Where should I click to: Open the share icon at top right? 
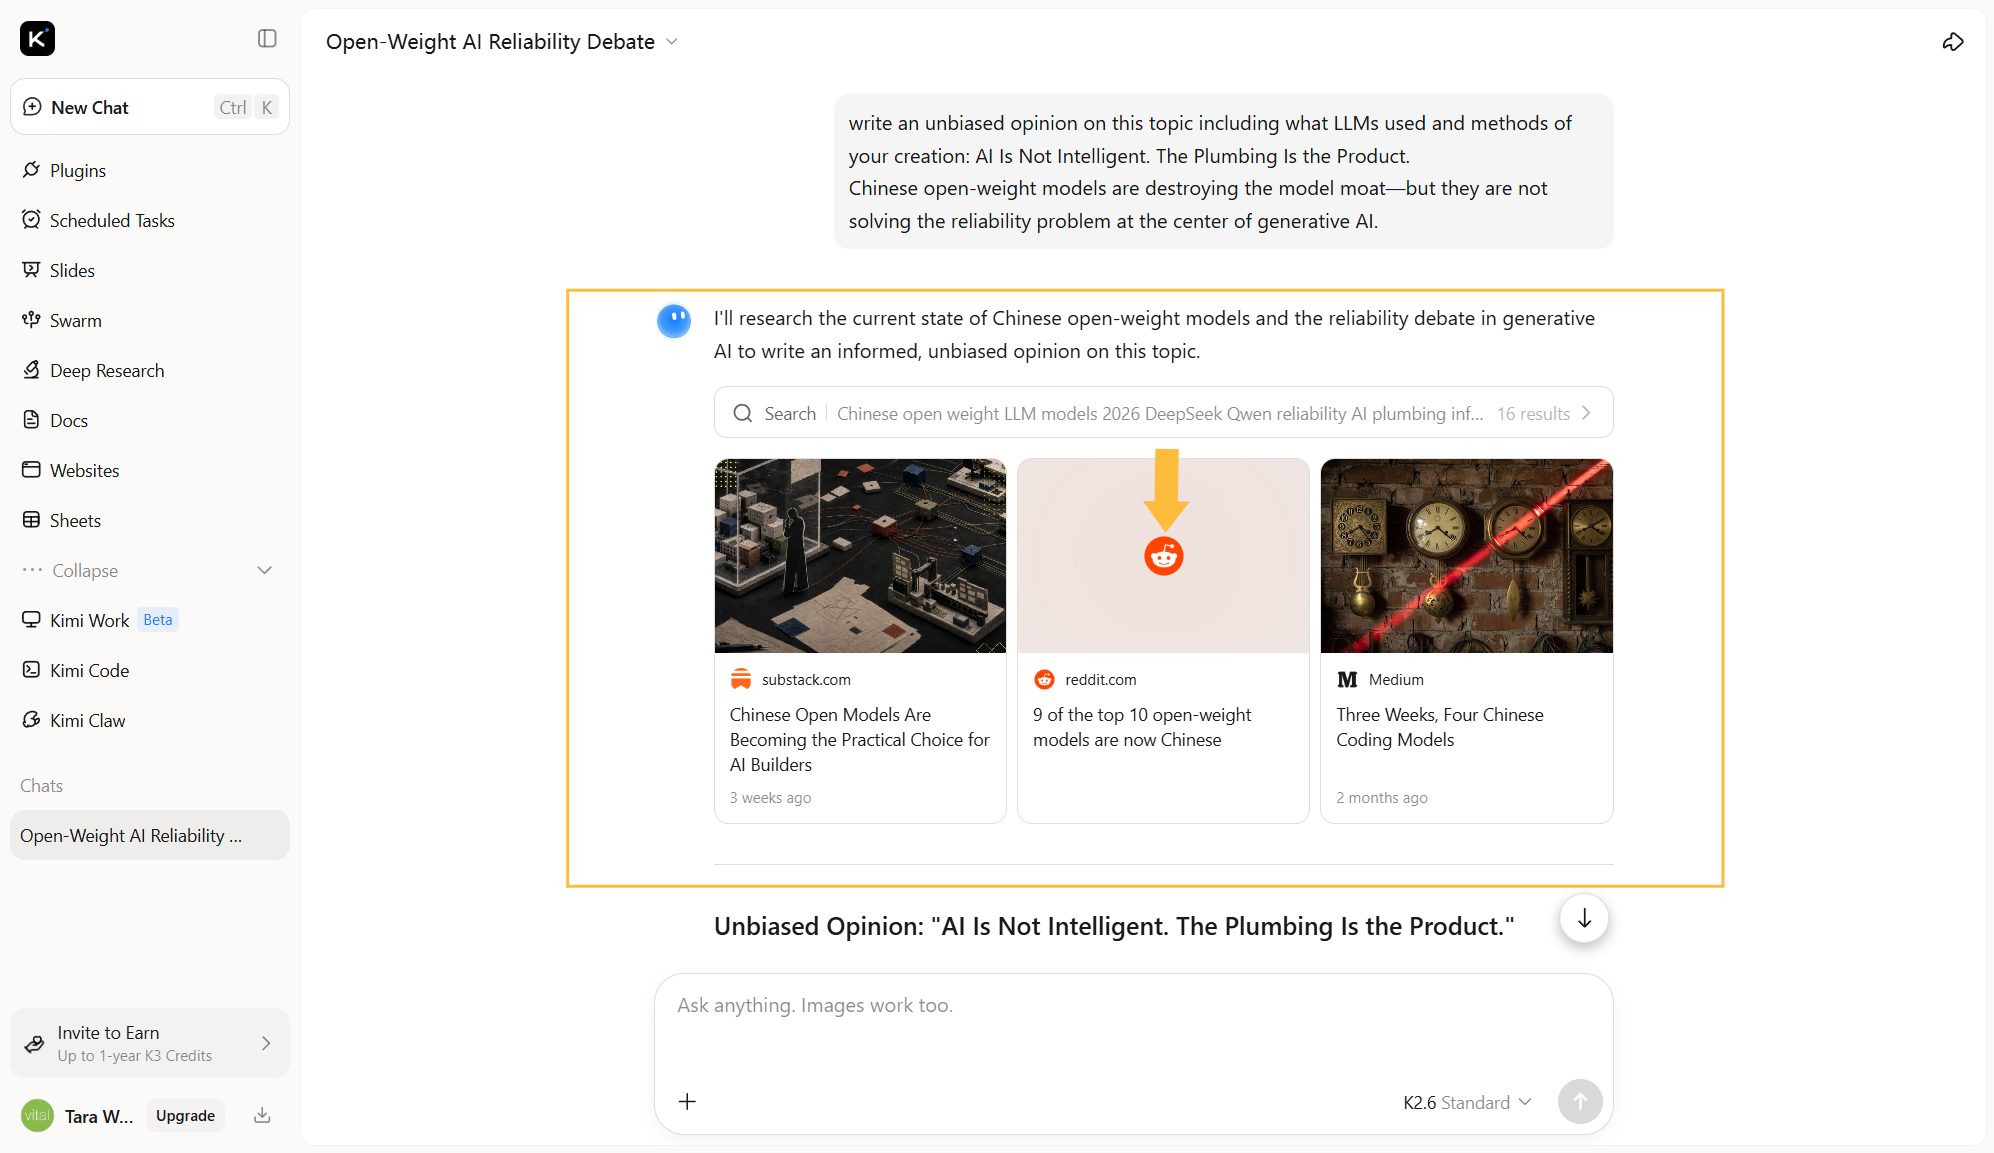pyautogui.click(x=1953, y=42)
